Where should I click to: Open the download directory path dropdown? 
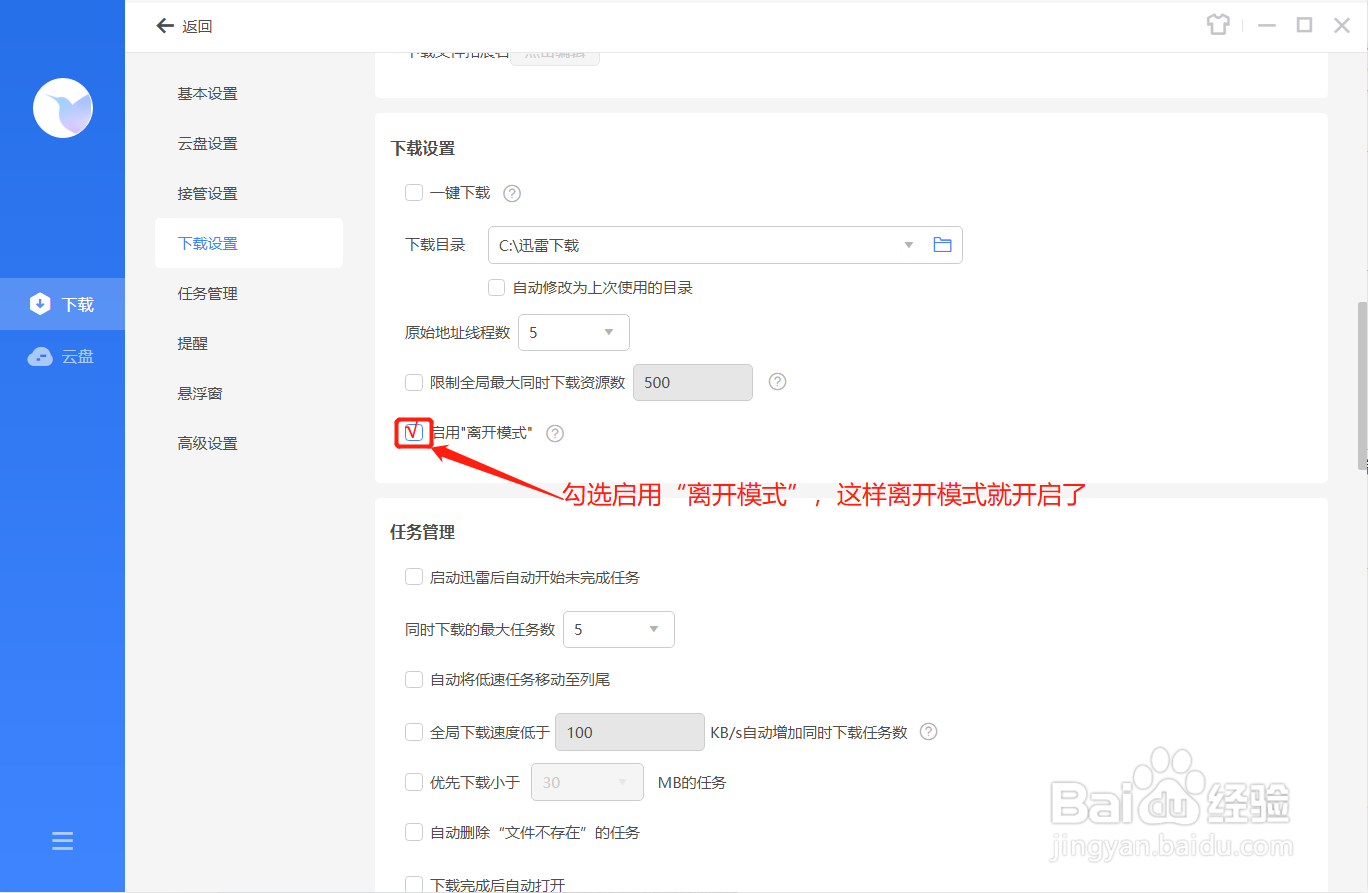pyautogui.click(x=907, y=244)
